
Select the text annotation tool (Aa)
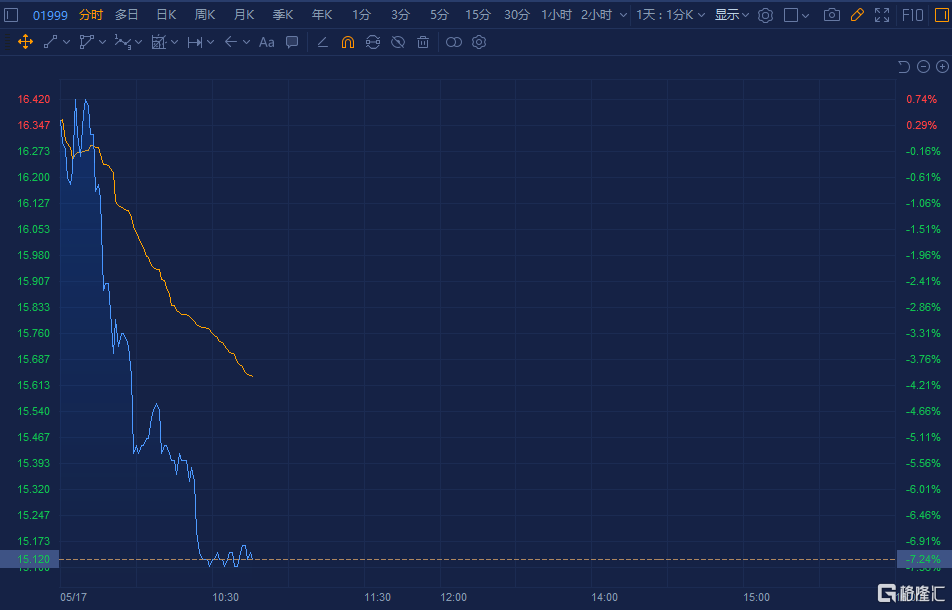266,42
